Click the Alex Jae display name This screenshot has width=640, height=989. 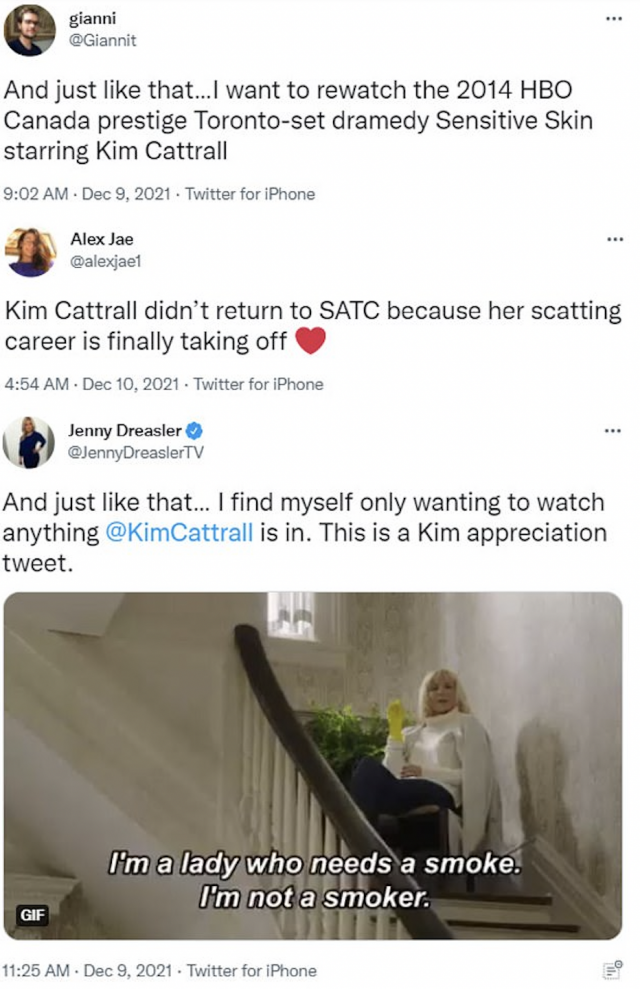tap(101, 239)
